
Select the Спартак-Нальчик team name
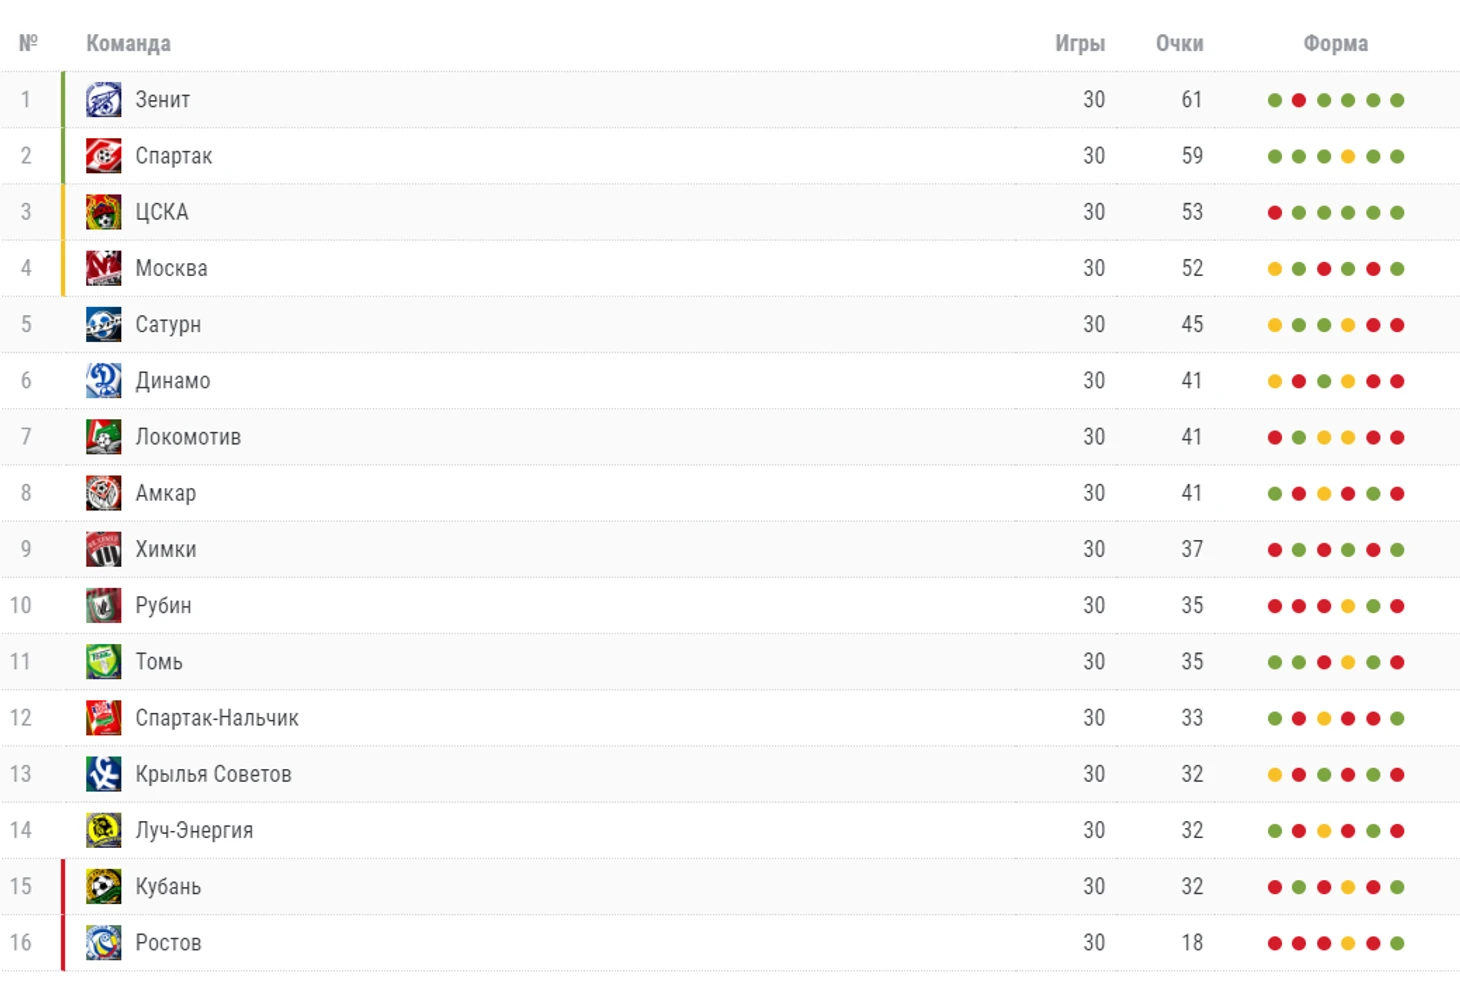click(x=216, y=718)
